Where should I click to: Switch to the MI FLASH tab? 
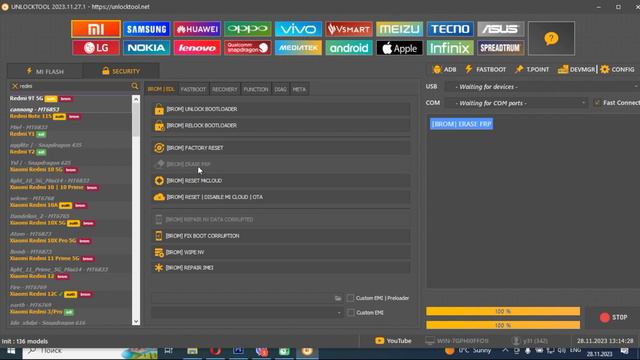click(45, 71)
